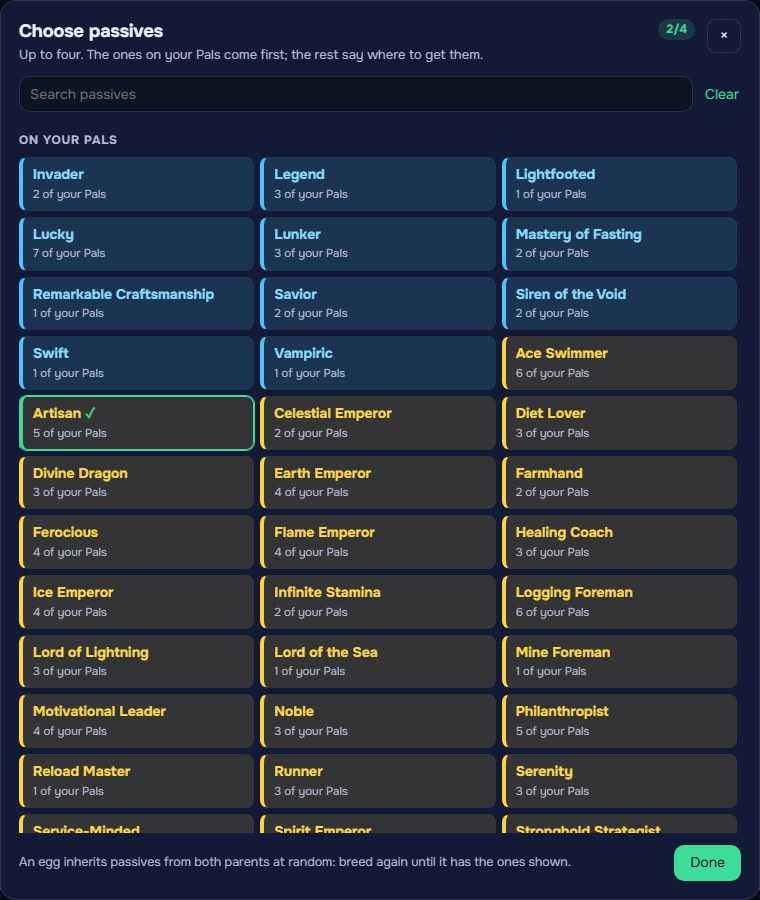Viewport: 760px width, 900px height.
Task: Select Mastery of Fasting passive
Action: point(619,243)
